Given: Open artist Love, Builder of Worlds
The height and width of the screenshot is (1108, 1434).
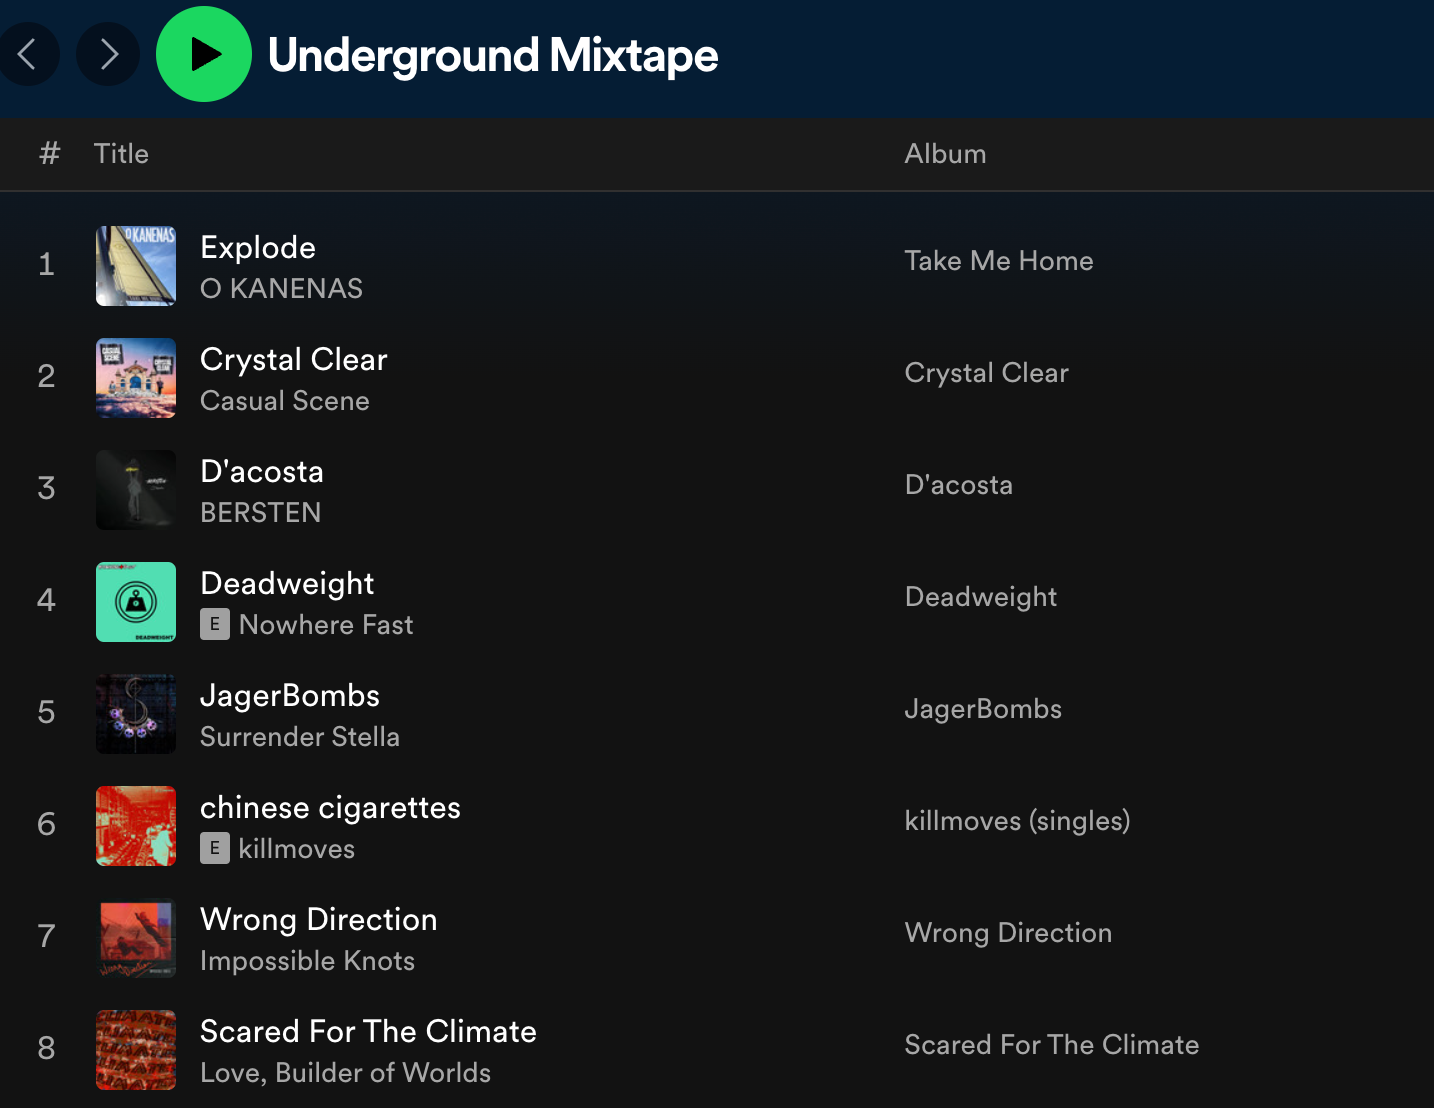Looking at the screenshot, I should point(345,1073).
